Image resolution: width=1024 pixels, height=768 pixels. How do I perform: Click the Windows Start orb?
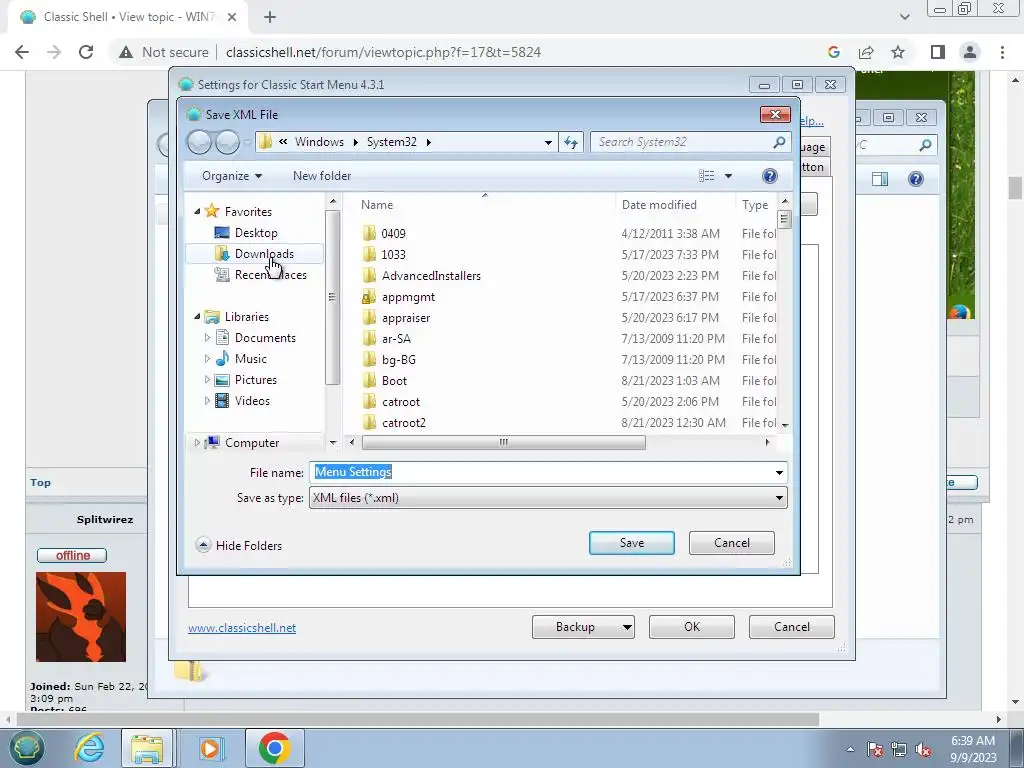pos(26,748)
